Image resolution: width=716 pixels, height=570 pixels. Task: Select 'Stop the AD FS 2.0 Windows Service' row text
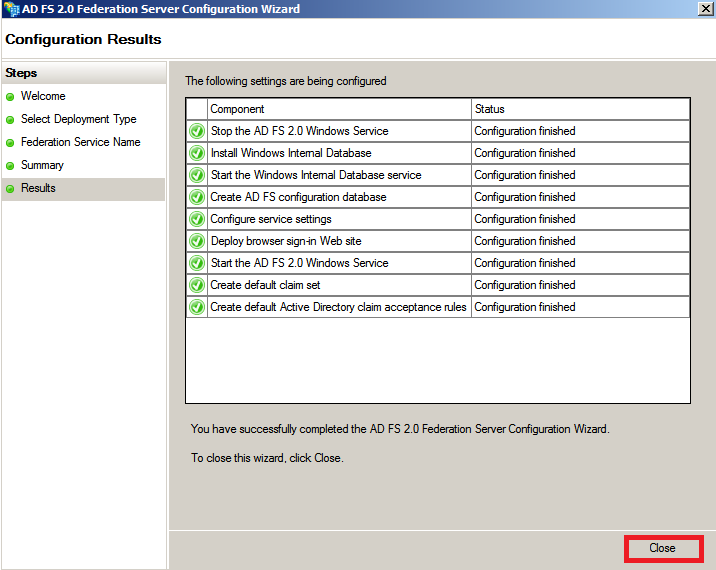[x=300, y=131]
